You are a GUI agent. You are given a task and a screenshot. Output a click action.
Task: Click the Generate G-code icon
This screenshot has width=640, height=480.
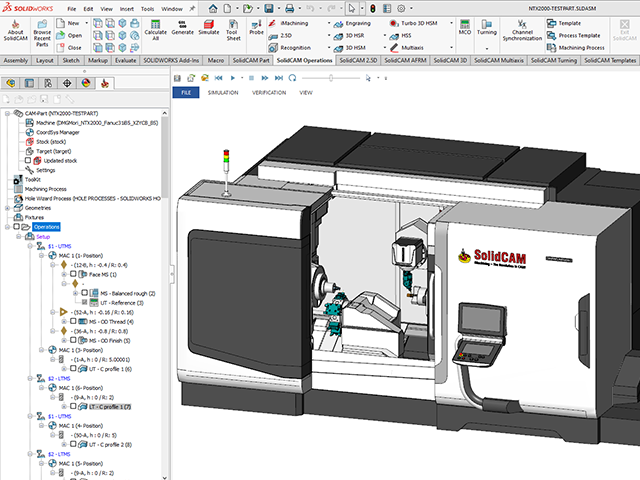(182, 28)
